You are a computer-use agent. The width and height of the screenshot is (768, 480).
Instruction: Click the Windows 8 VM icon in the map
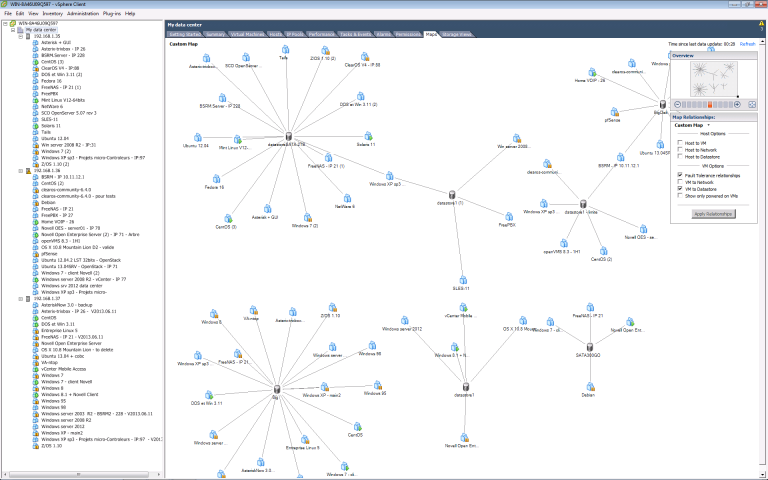214,314
